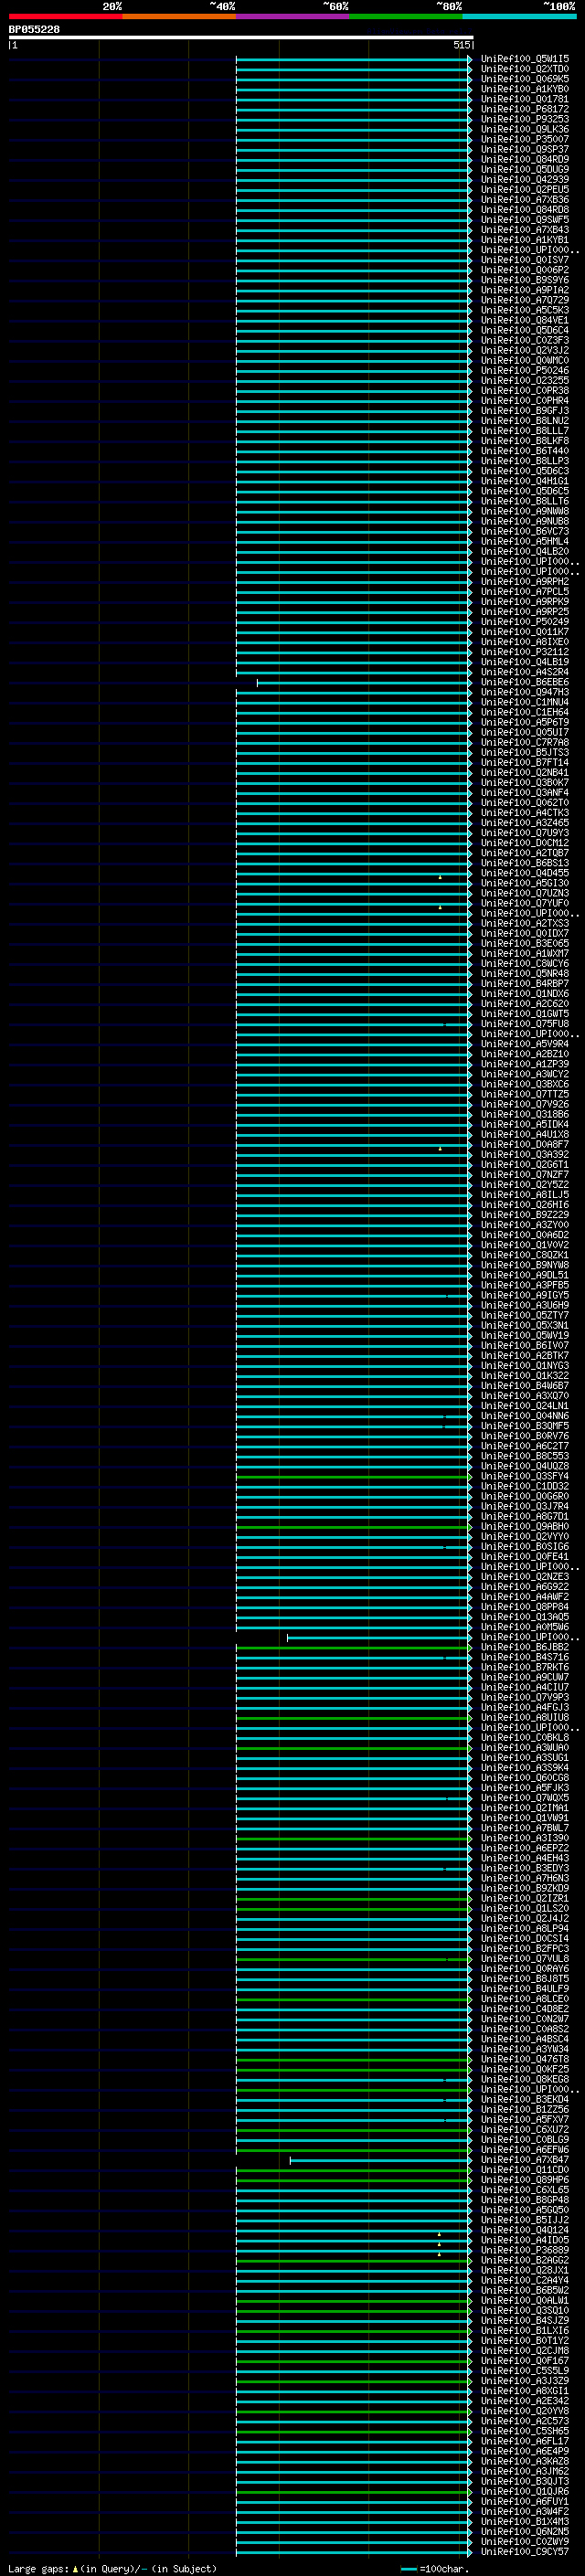Screen dimensions: 585x2576
Task: Open hit UniRef100_Q7YUF0
Action: pos(525,903)
